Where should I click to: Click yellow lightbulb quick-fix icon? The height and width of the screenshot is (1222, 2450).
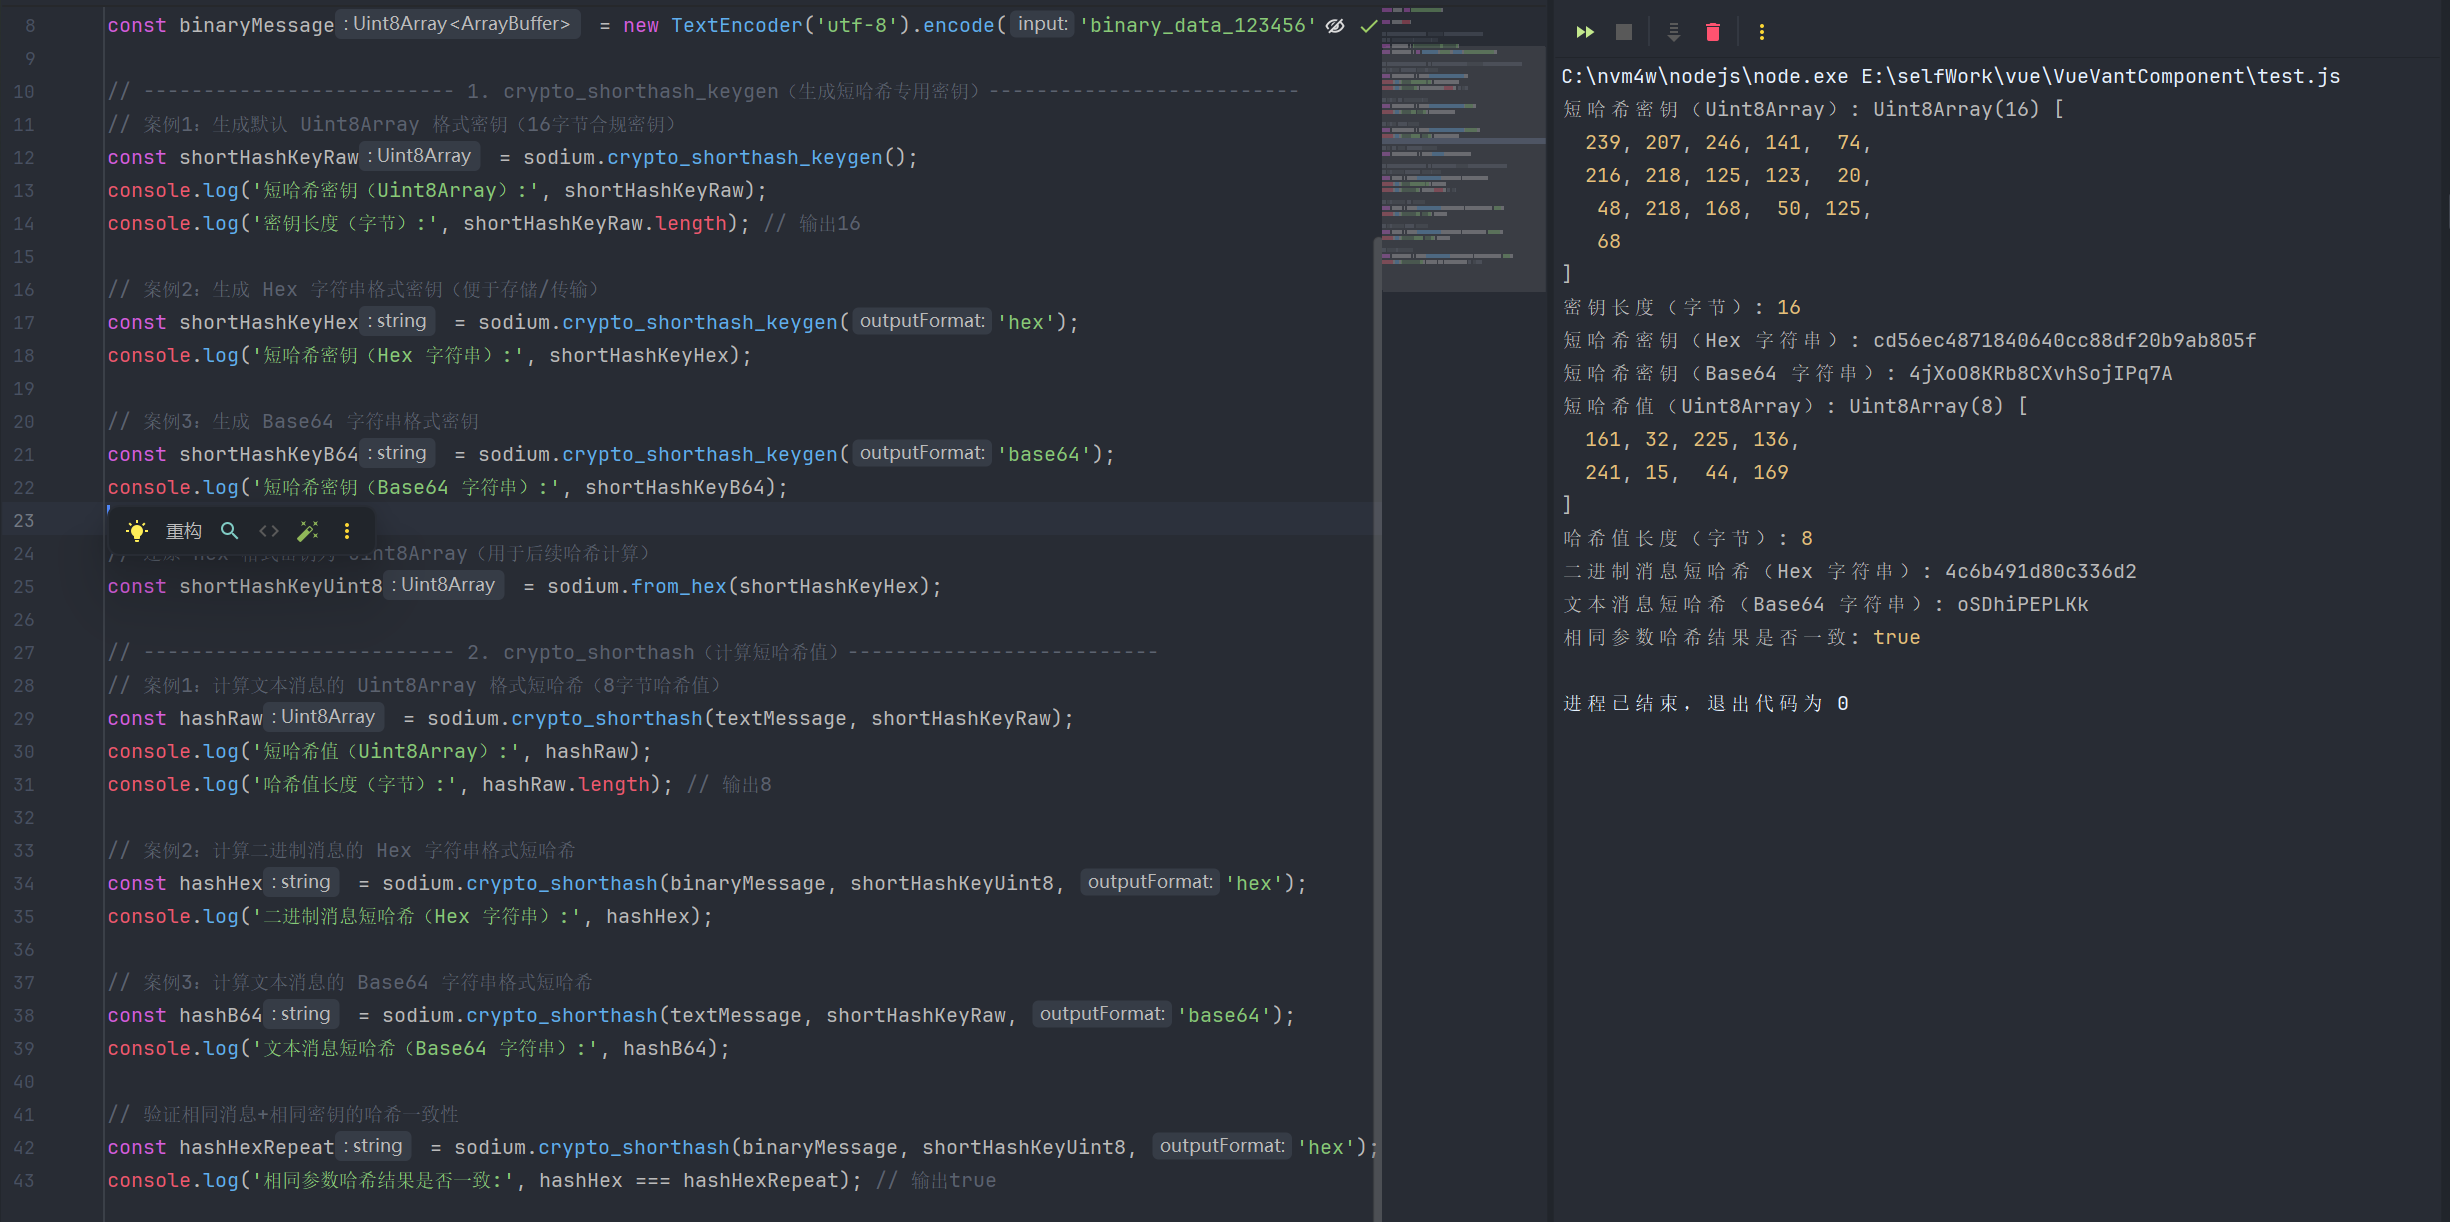click(x=137, y=531)
